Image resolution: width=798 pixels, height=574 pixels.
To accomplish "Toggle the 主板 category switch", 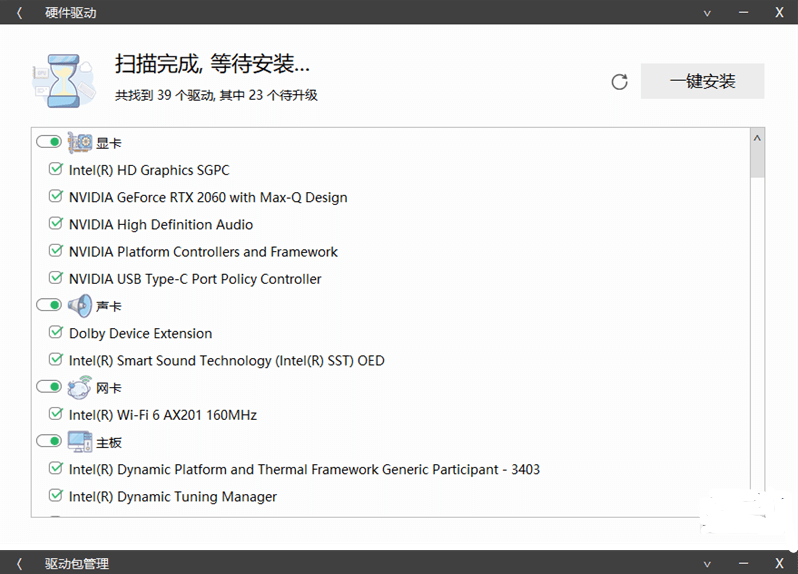I will pyautogui.click(x=49, y=441).
